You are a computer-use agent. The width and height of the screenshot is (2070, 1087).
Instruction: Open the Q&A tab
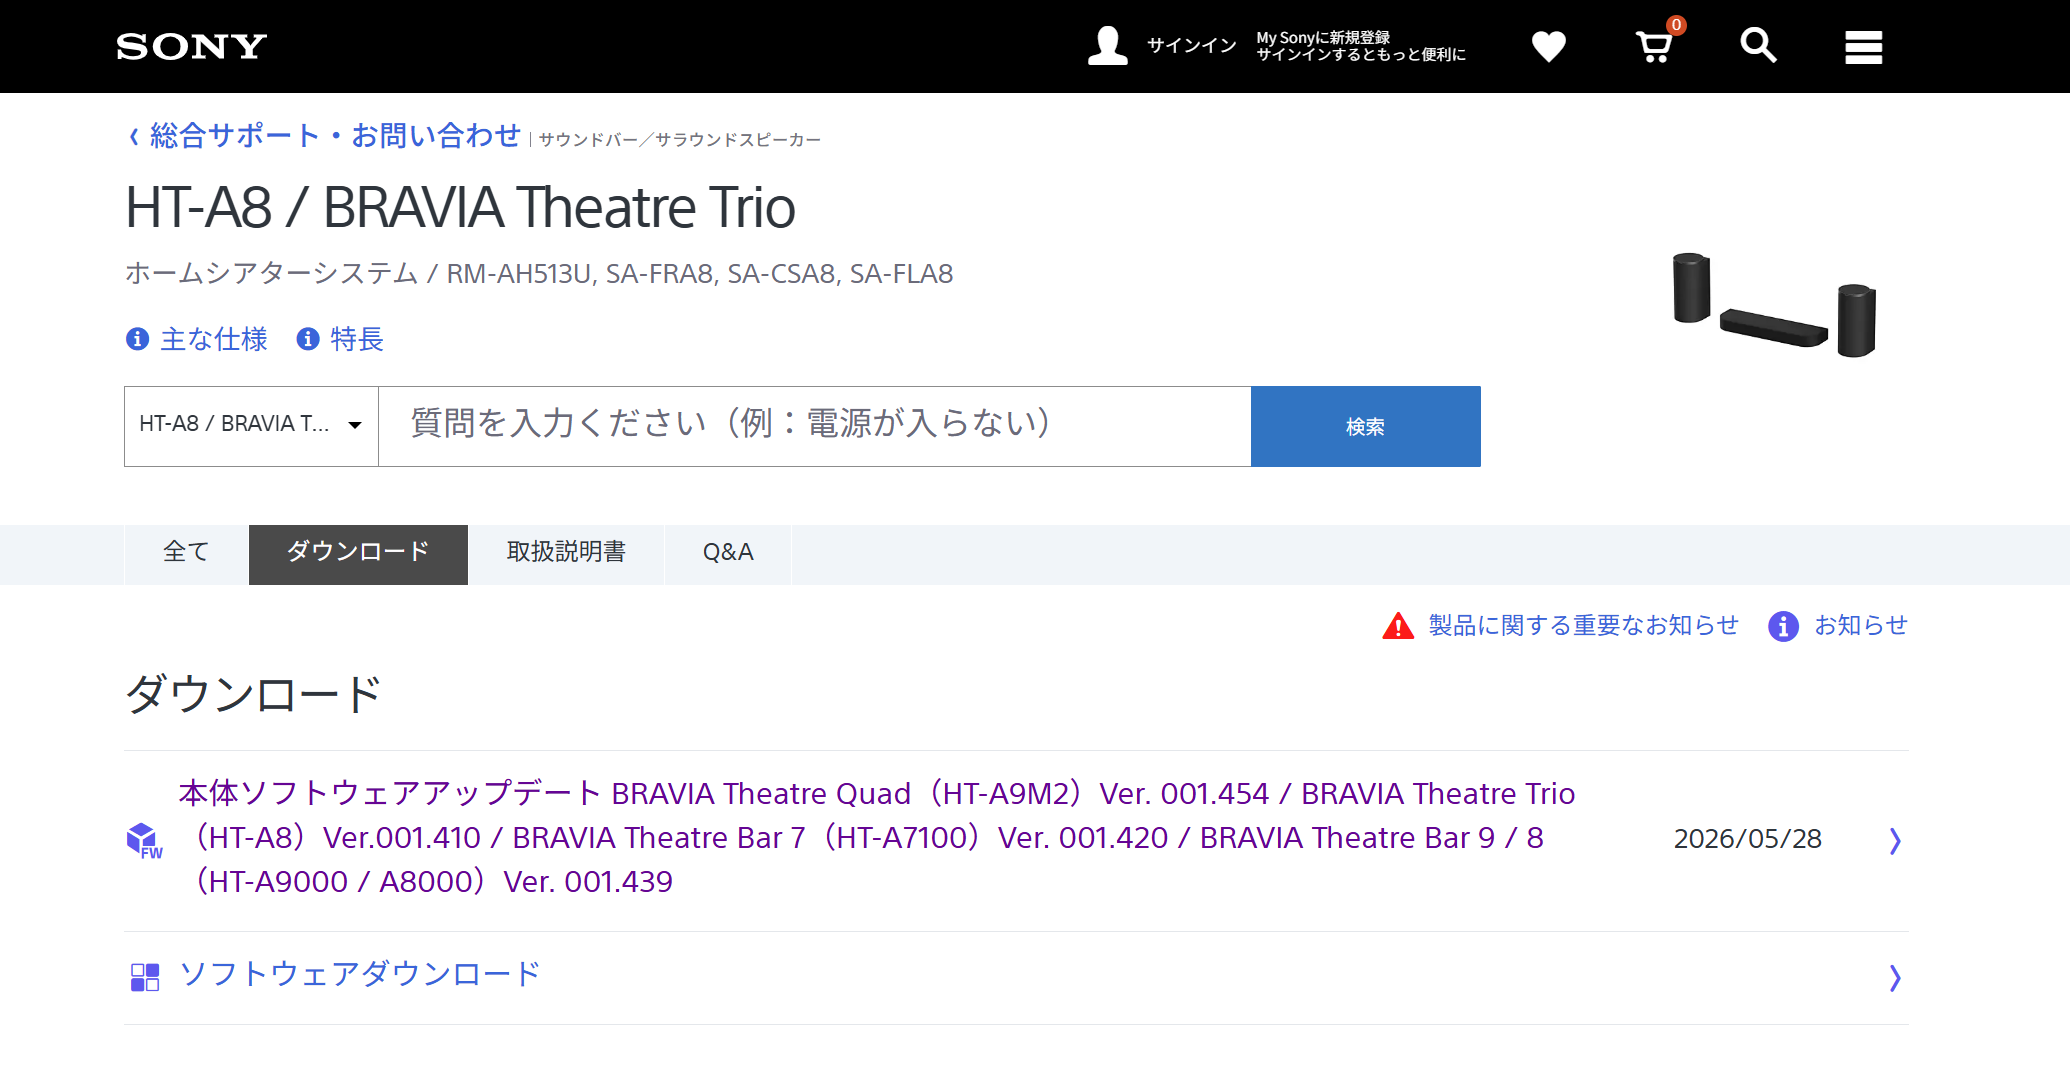coord(728,554)
